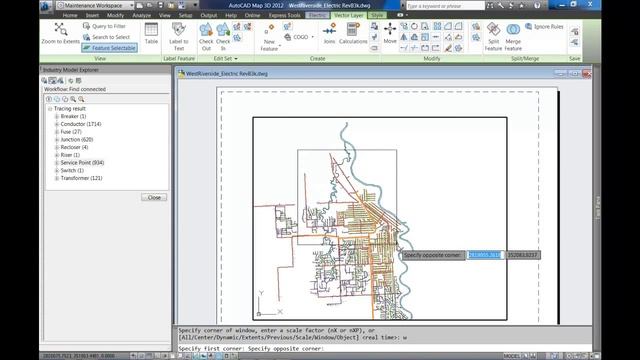Click the keyword search field
Viewport: 640px width, 360px height.
[445, 6]
